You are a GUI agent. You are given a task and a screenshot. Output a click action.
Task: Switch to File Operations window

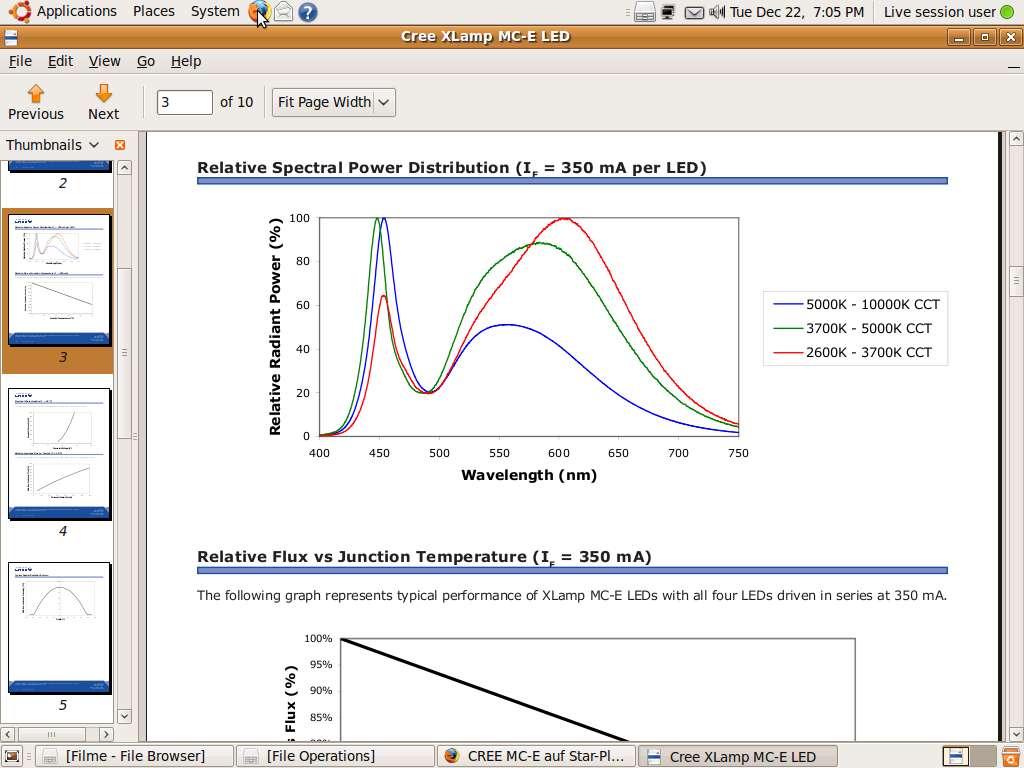click(x=336, y=756)
